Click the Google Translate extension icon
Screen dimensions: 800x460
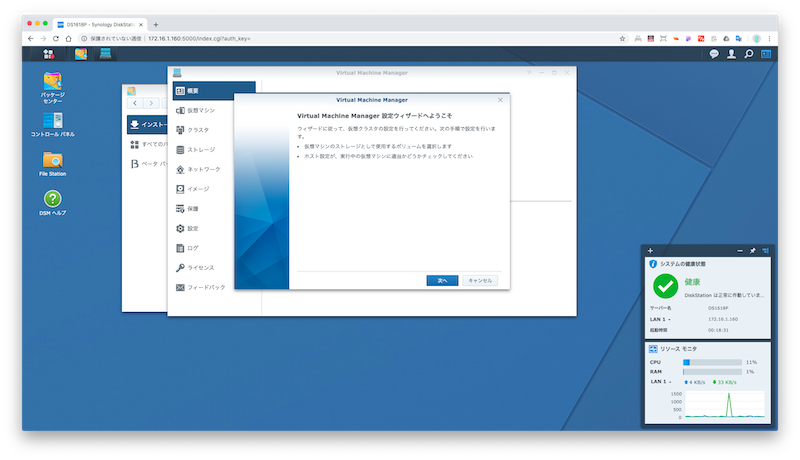click(738, 38)
